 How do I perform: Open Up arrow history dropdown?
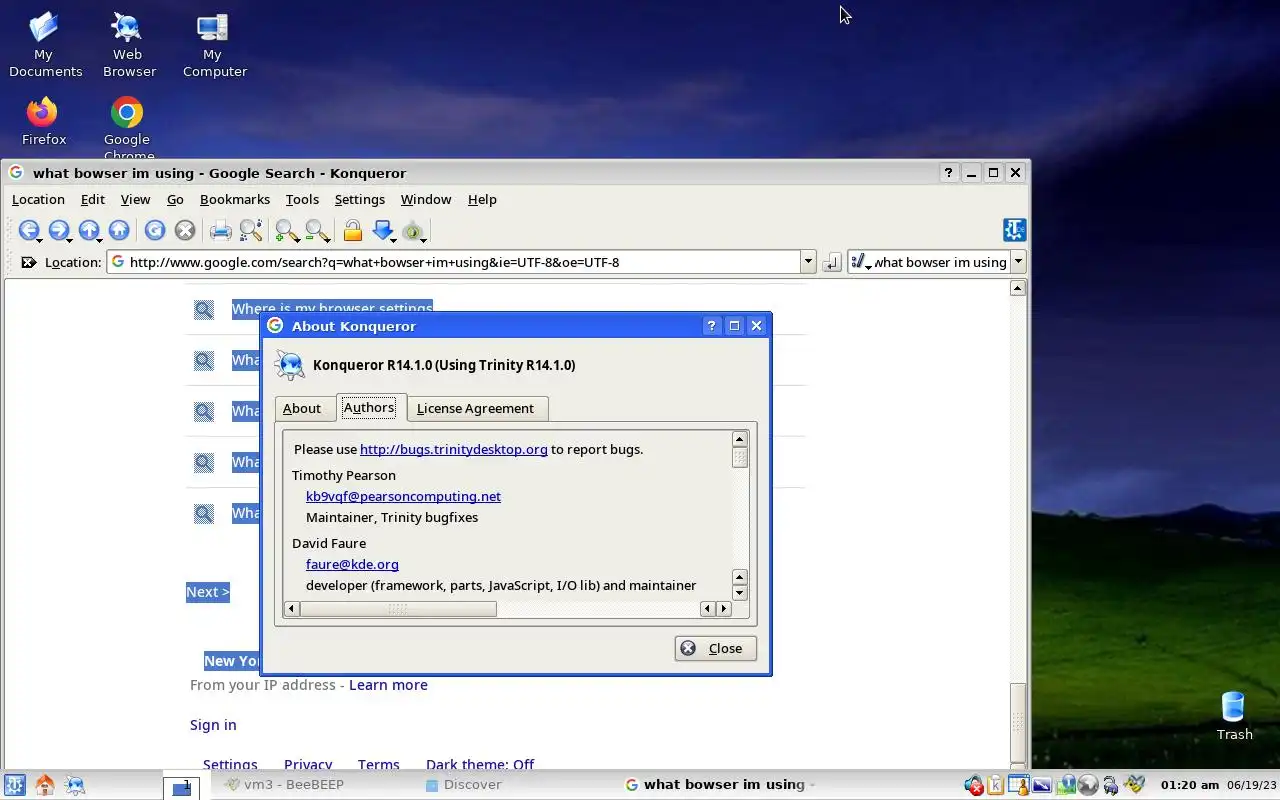pos(100,240)
